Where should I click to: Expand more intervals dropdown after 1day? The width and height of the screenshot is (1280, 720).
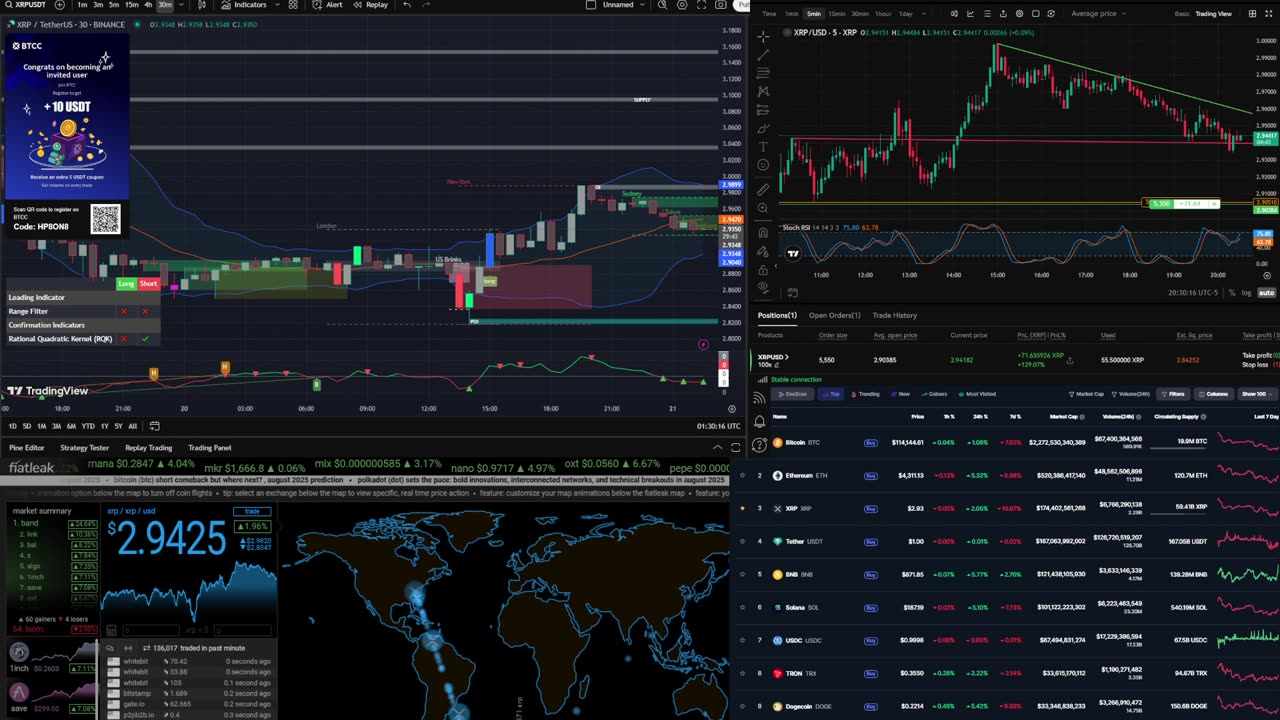[x=924, y=14]
